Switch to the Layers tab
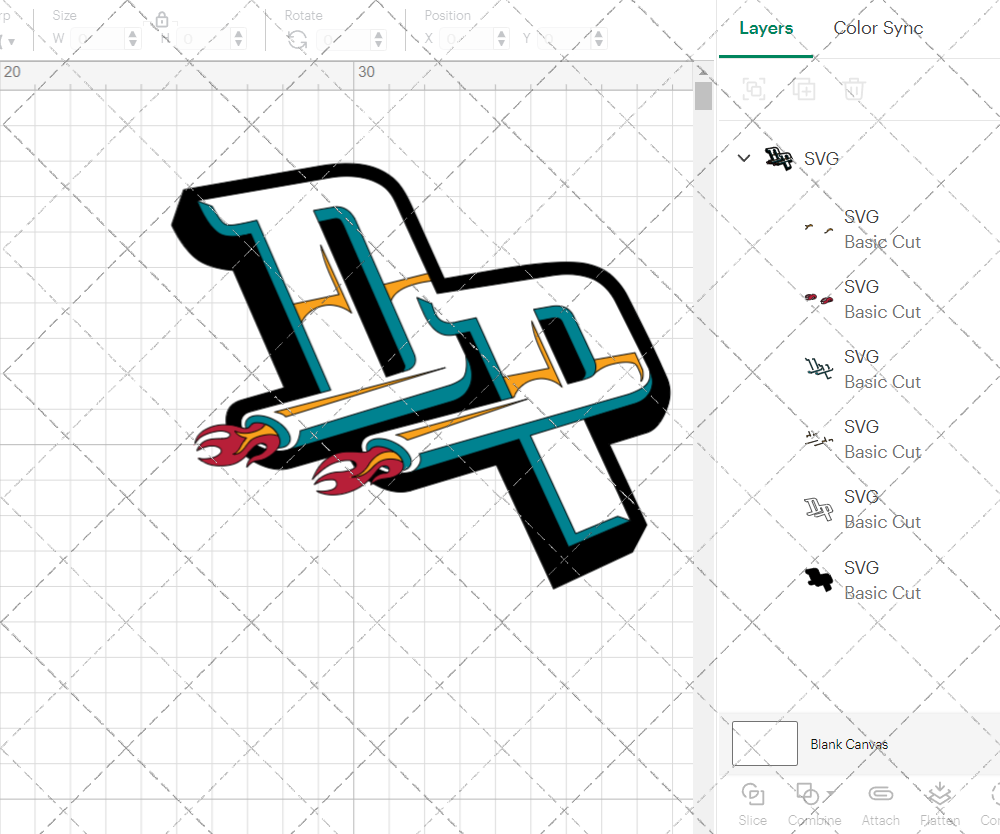Image resolution: width=1000 pixels, height=834 pixels. pyautogui.click(x=765, y=28)
